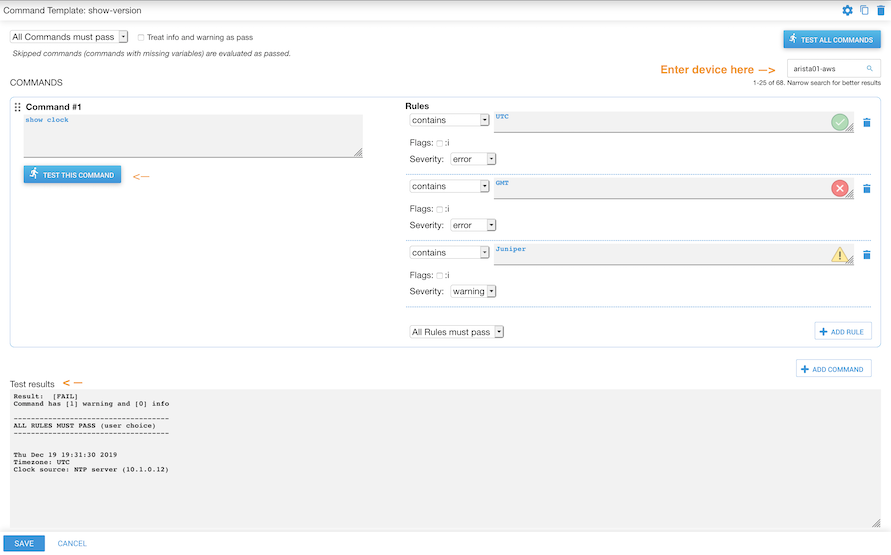Open the 'warning' severity dropdown

[x=473, y=291]
